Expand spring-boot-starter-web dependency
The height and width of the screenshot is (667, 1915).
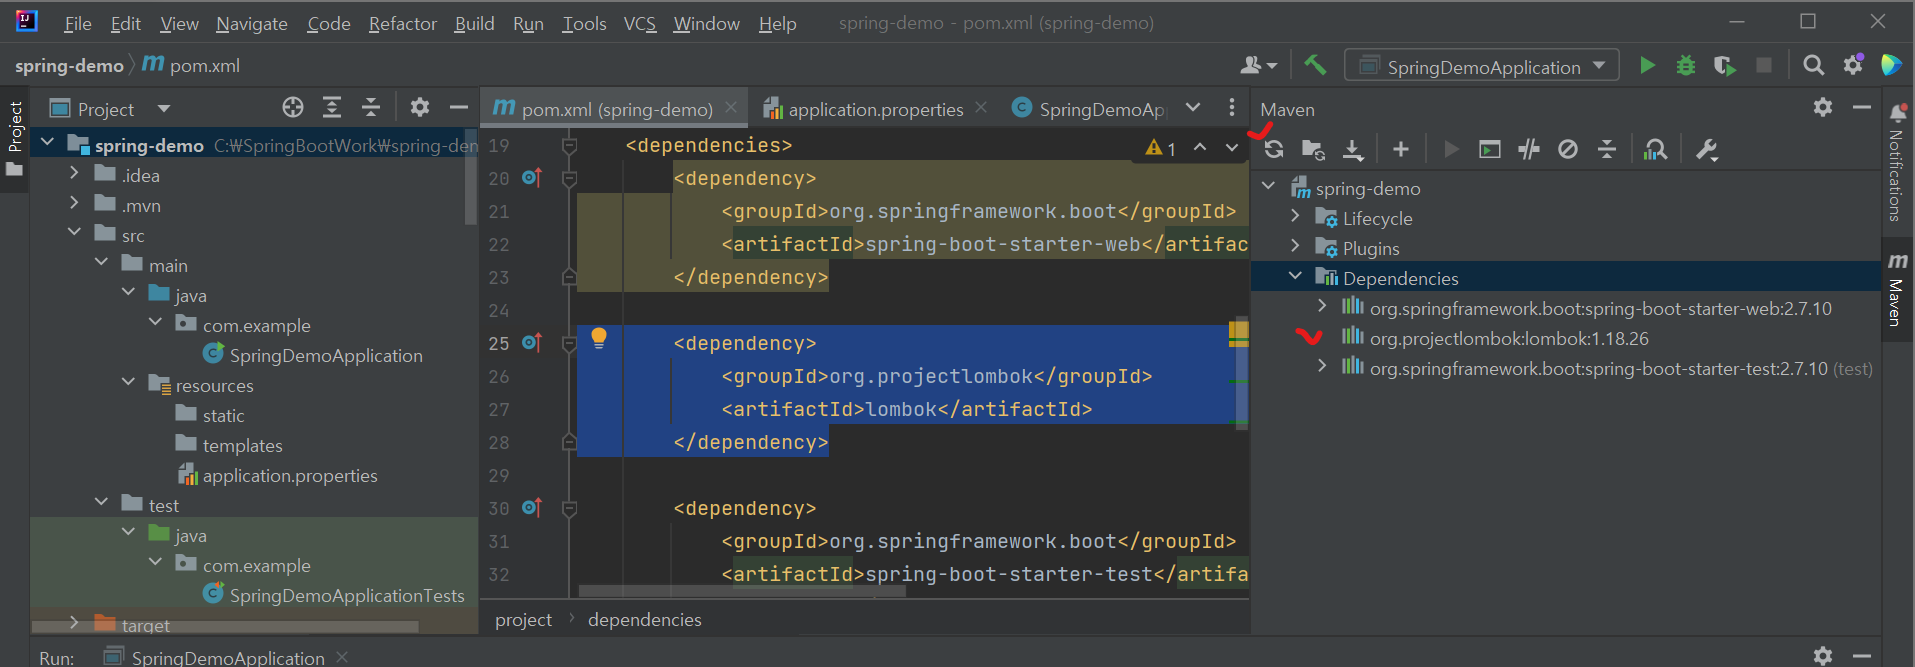point(1322,306)
